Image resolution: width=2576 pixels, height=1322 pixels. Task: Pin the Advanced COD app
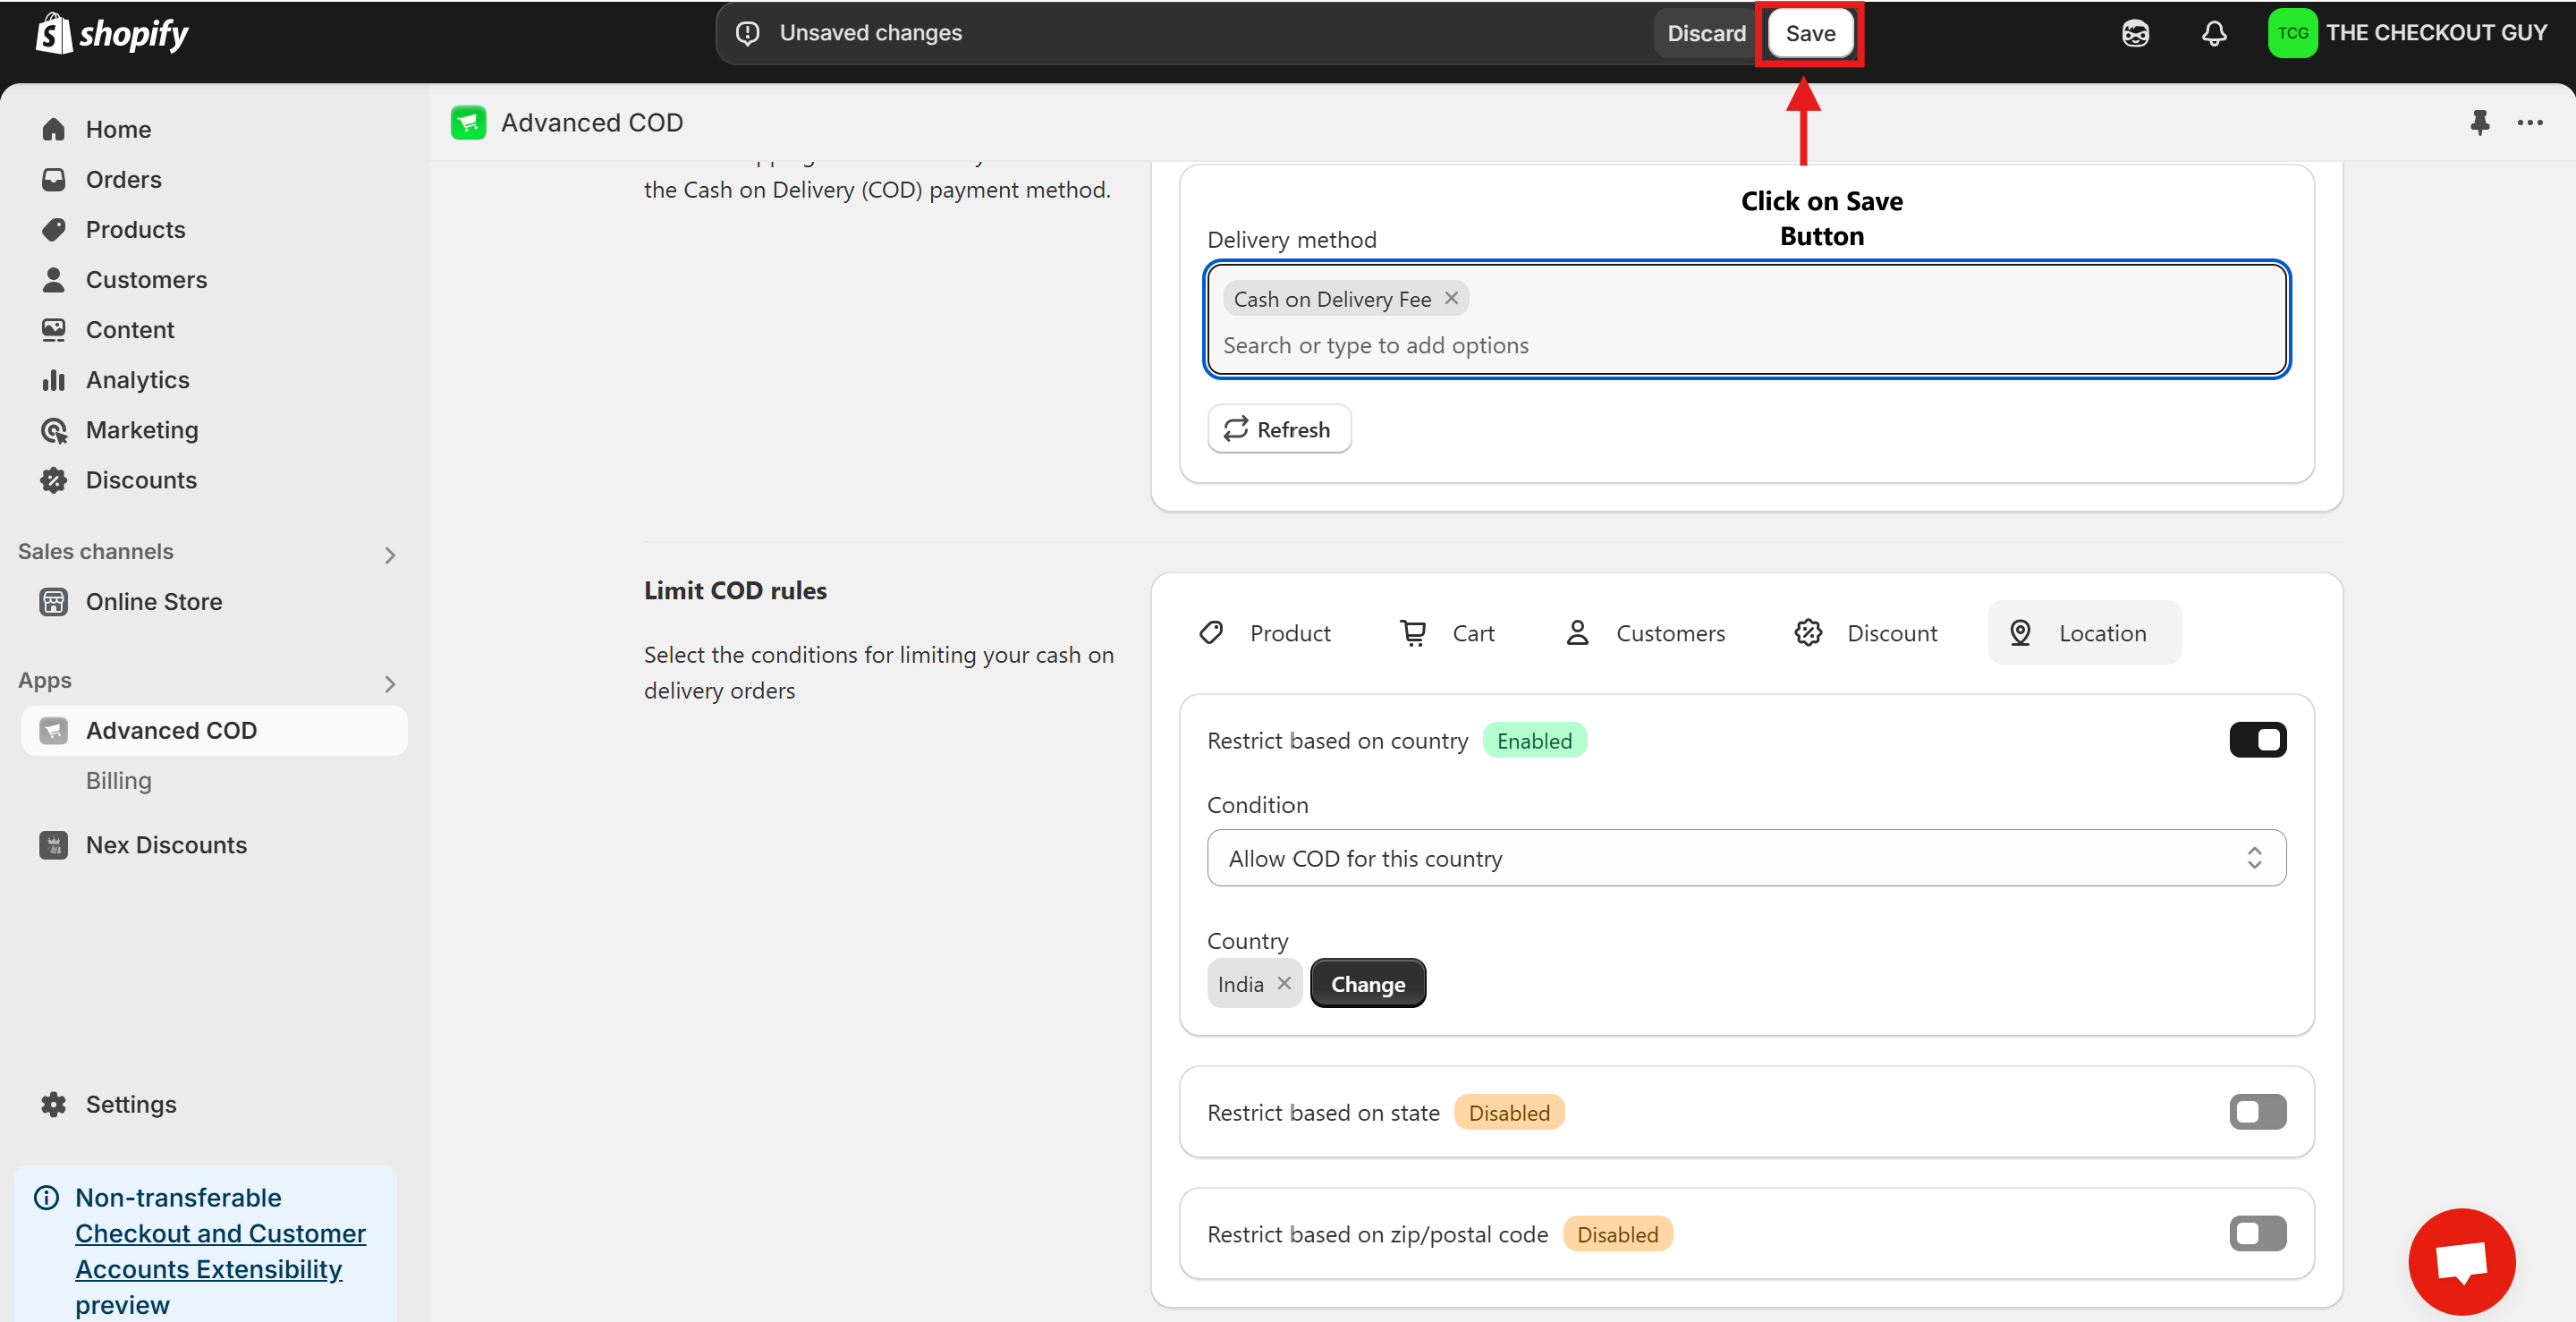point(2479,122)
